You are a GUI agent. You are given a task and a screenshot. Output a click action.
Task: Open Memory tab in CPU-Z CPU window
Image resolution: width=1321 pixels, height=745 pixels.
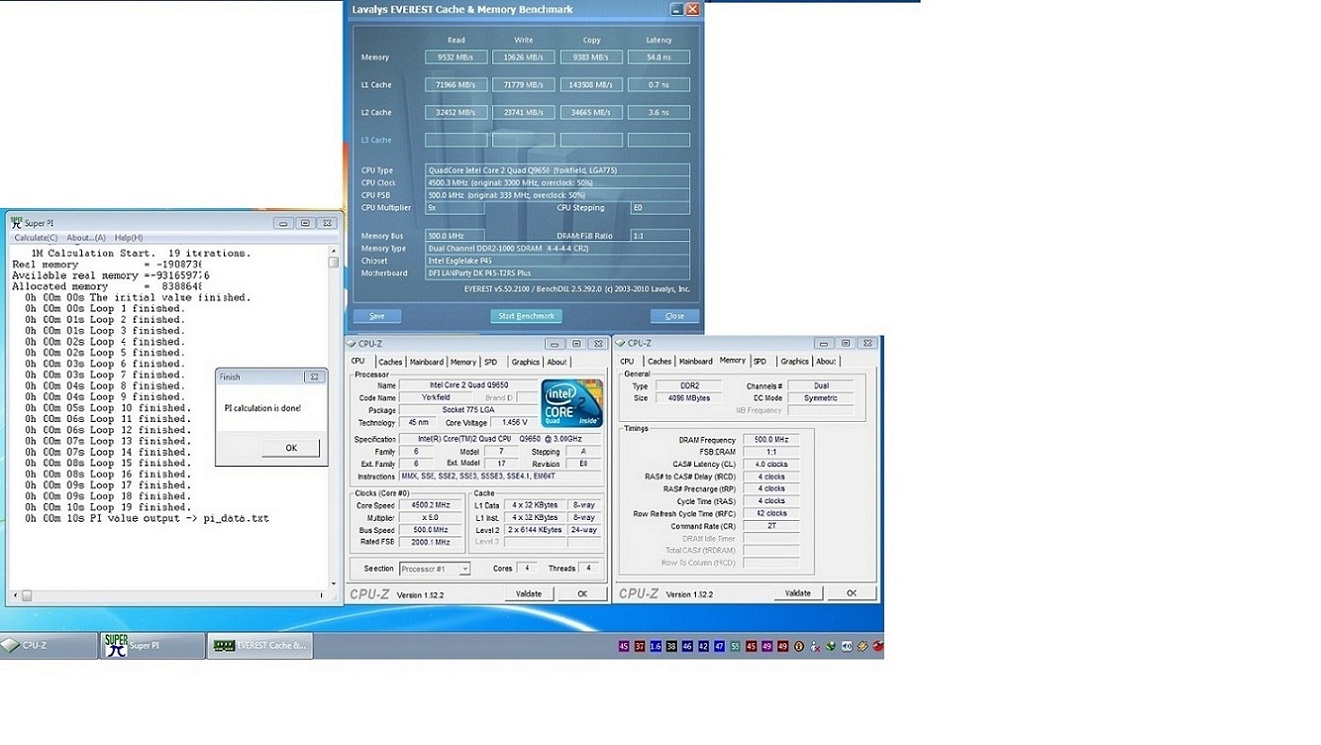(463, 362)
